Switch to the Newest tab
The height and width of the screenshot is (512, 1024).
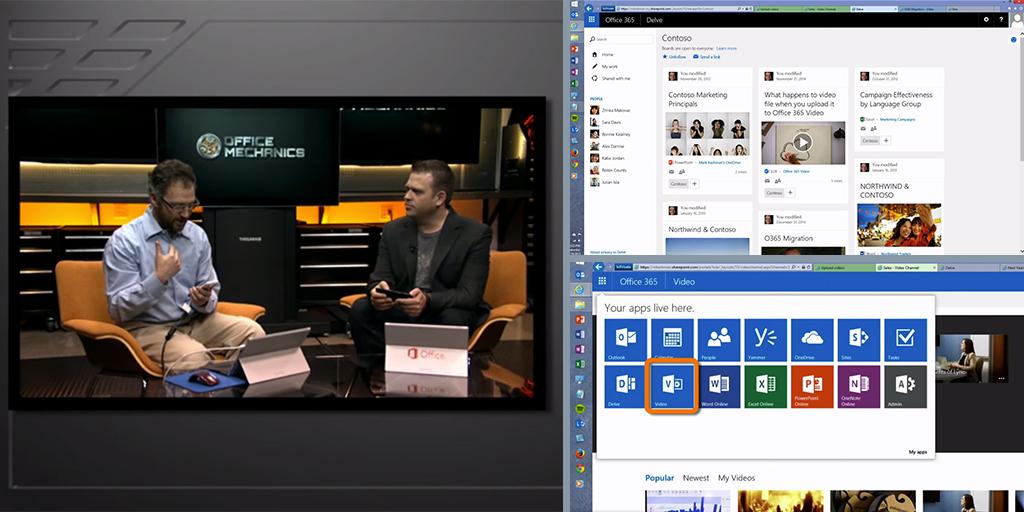(x=696, y=478)
